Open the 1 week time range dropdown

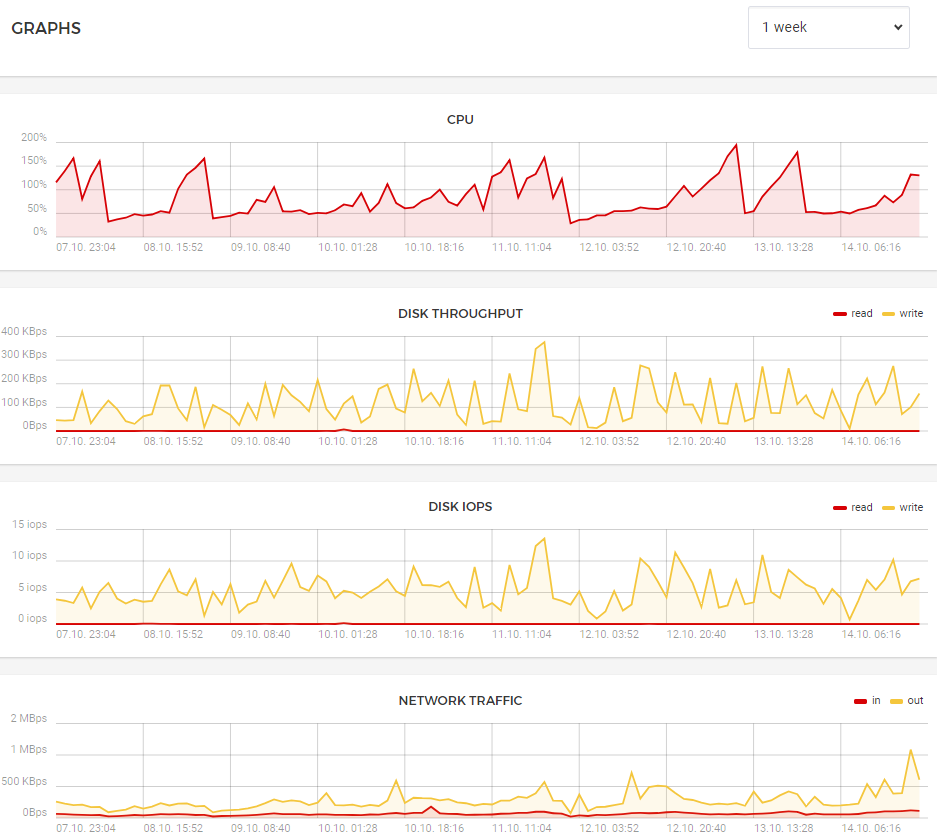click(828, 27)
